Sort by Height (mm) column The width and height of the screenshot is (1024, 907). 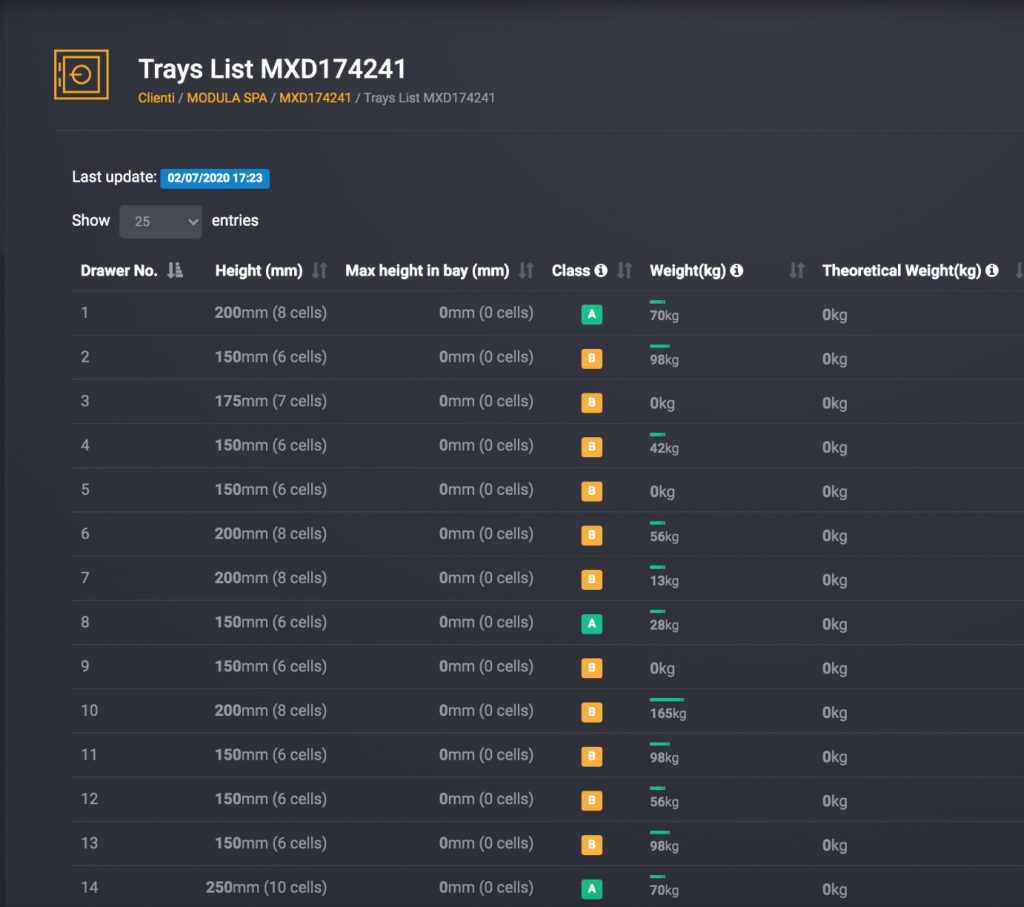point(319,270)
